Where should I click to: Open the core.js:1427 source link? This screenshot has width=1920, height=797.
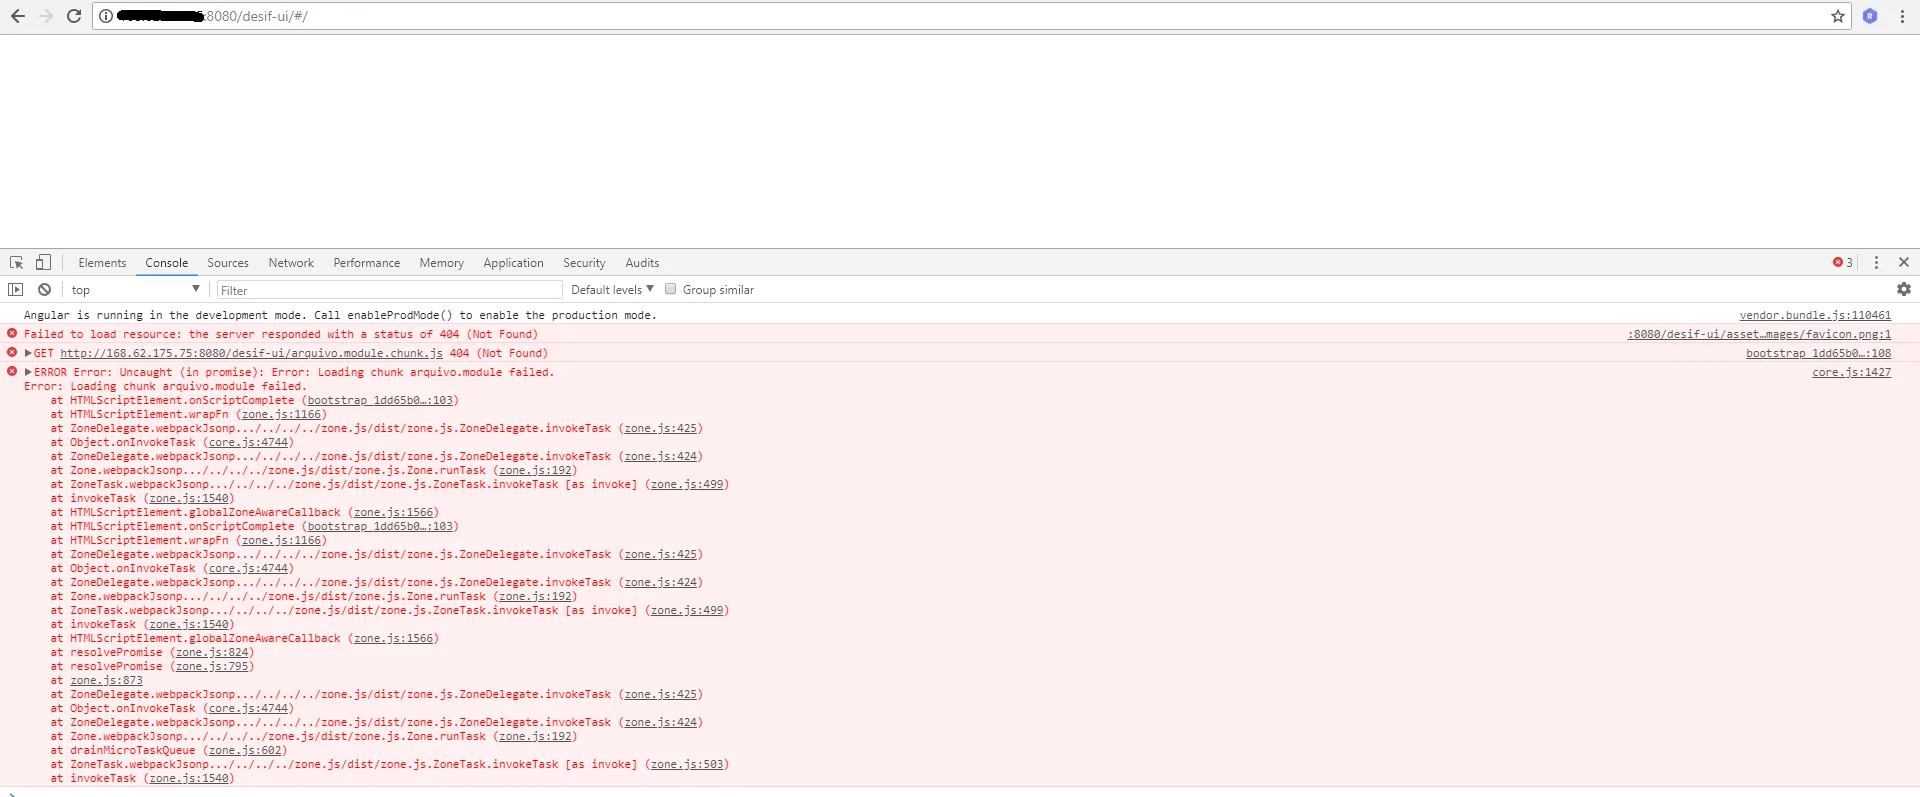click(x=1851, y=372)
